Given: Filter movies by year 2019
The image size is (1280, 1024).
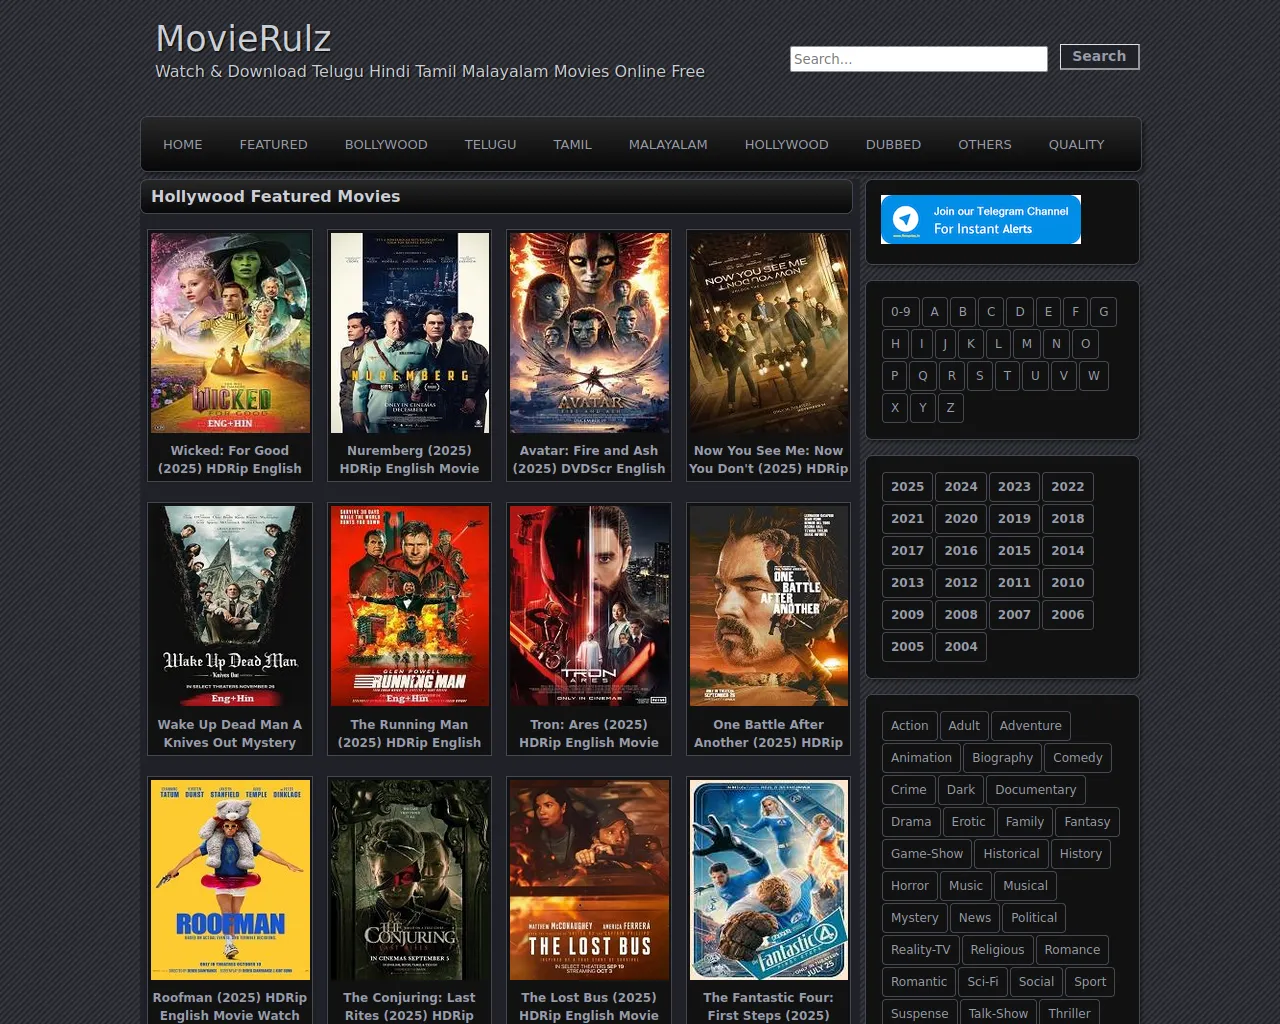Looking at the screenshot, I should pos(1014,519).
